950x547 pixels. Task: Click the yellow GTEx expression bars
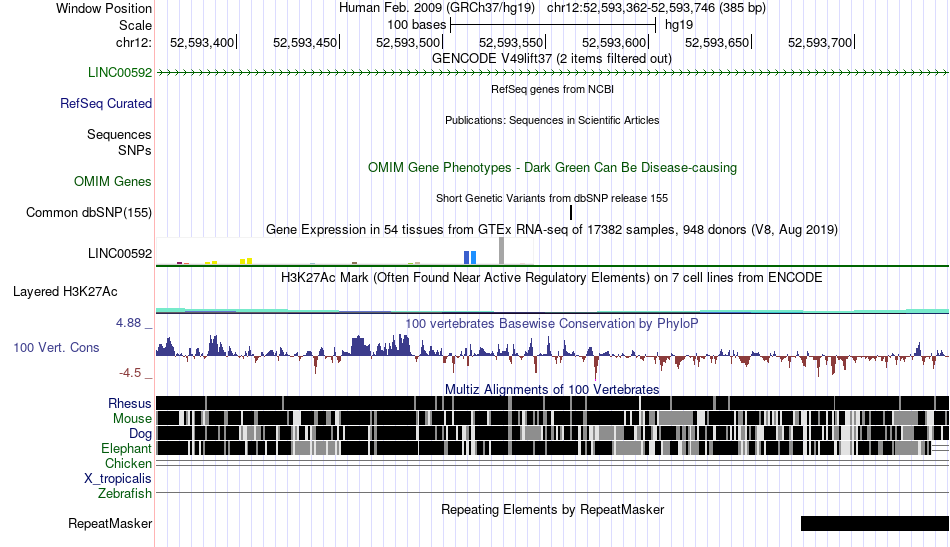click(x=246, y=261)
